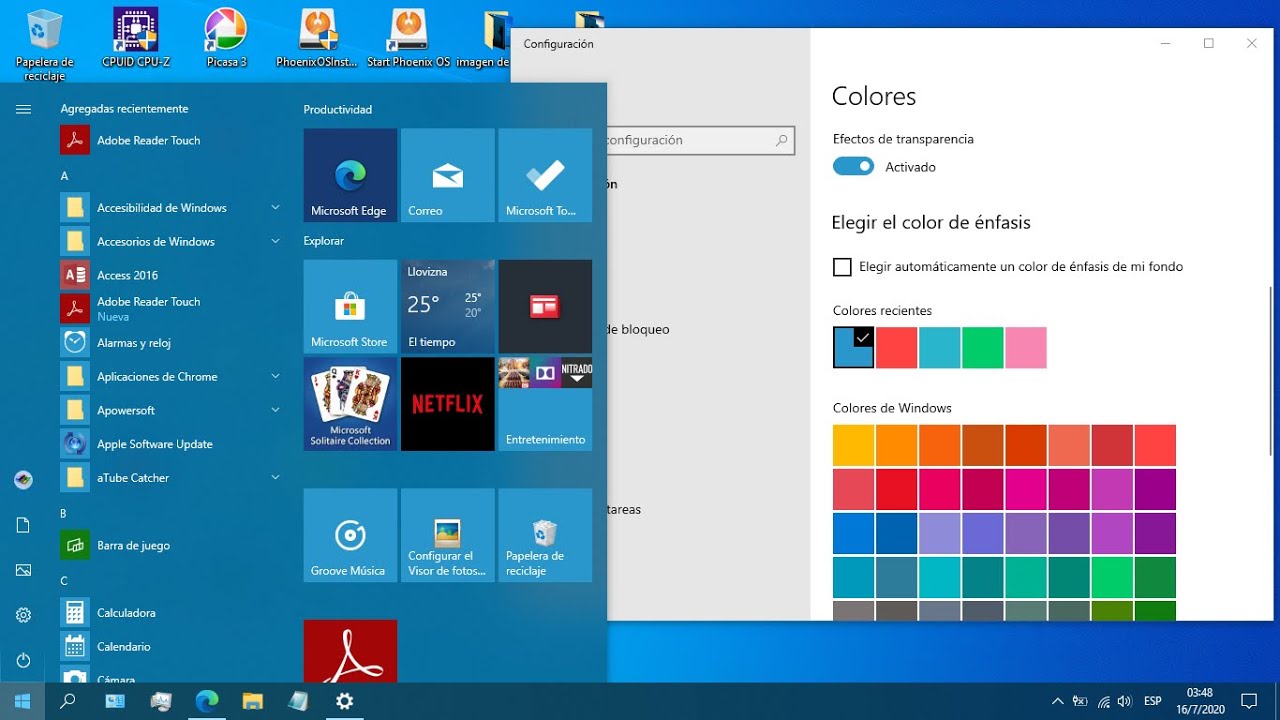Click the Configuración search input field
This screenshot has width=1280, height=720.
point(700,141)
